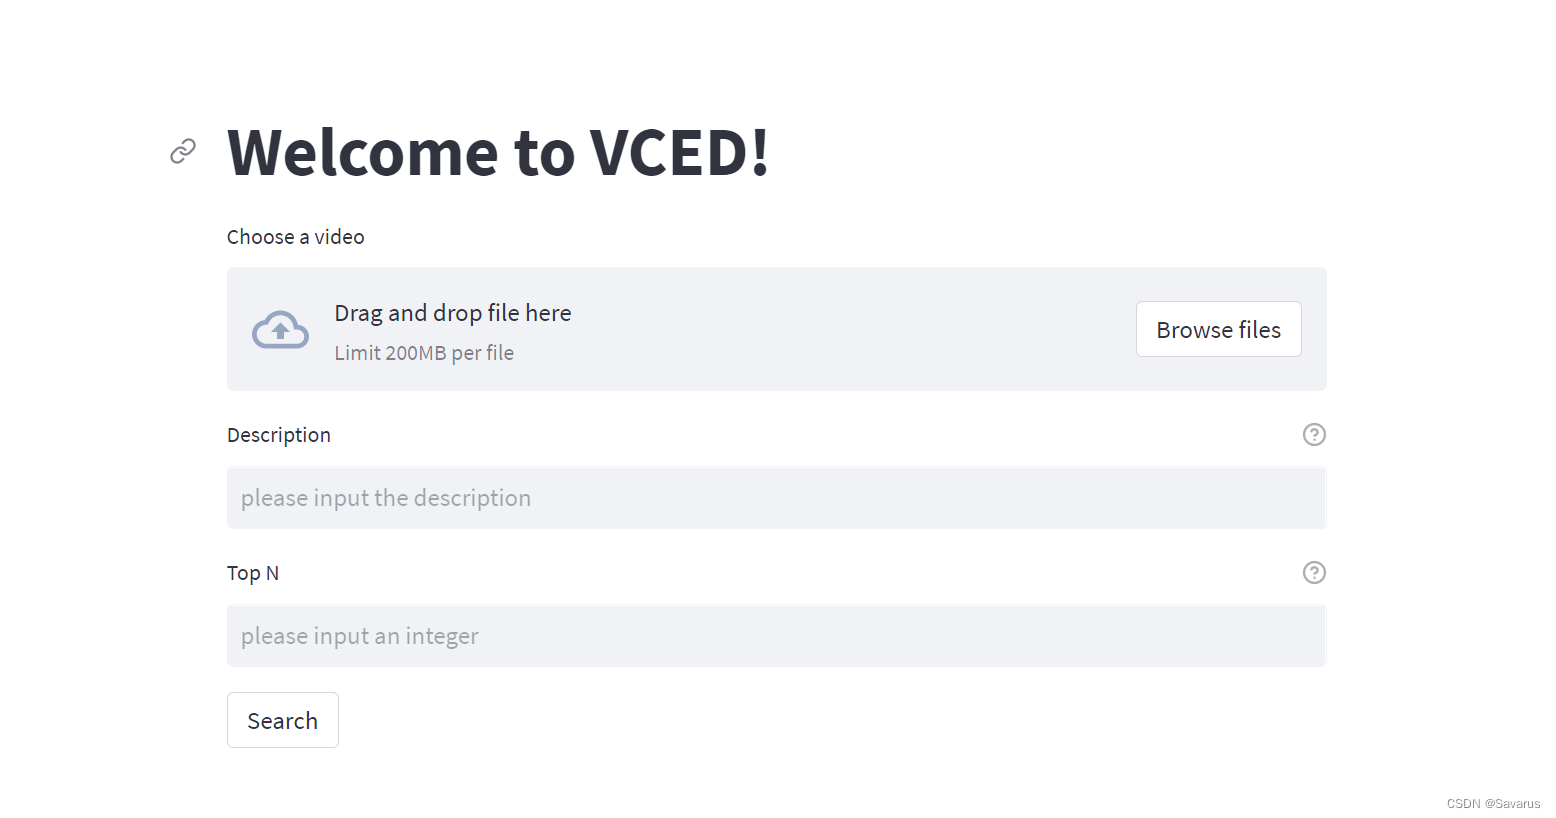Click the cloud upload icon
Viewport: 1556px width, 818px height.
[280, 329]
